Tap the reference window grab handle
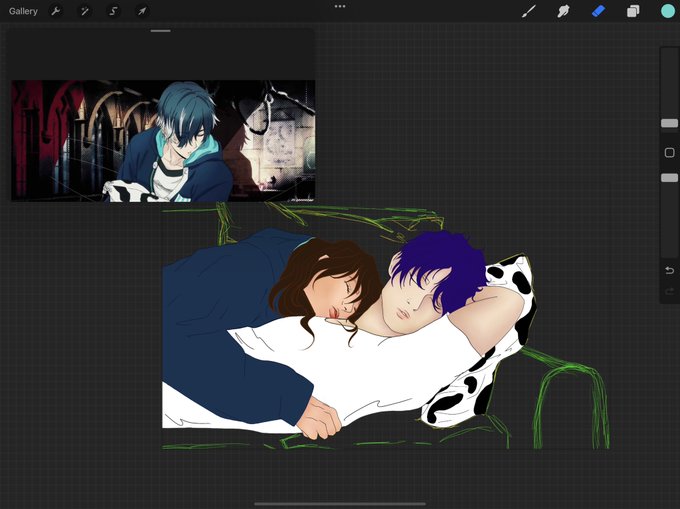The image size is (680, 509). click(x=160, y=31)
